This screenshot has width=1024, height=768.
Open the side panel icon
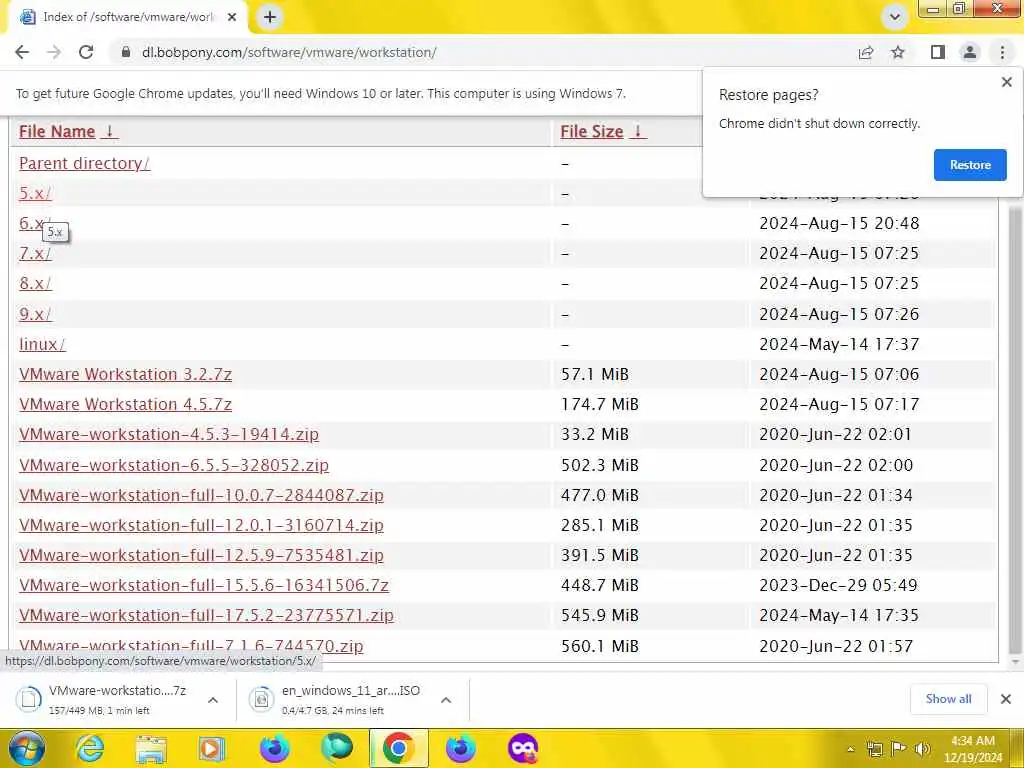(938, 52)
